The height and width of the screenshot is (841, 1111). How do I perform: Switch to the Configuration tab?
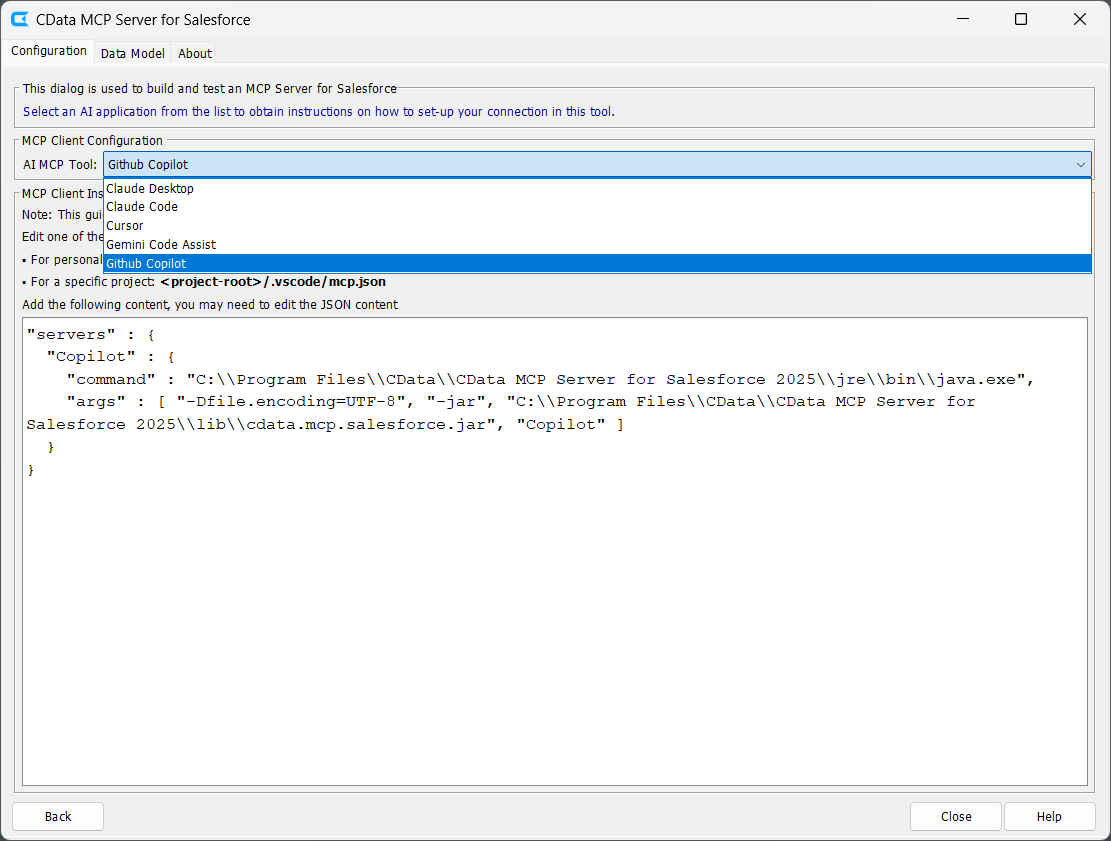[x=49, y=51]
